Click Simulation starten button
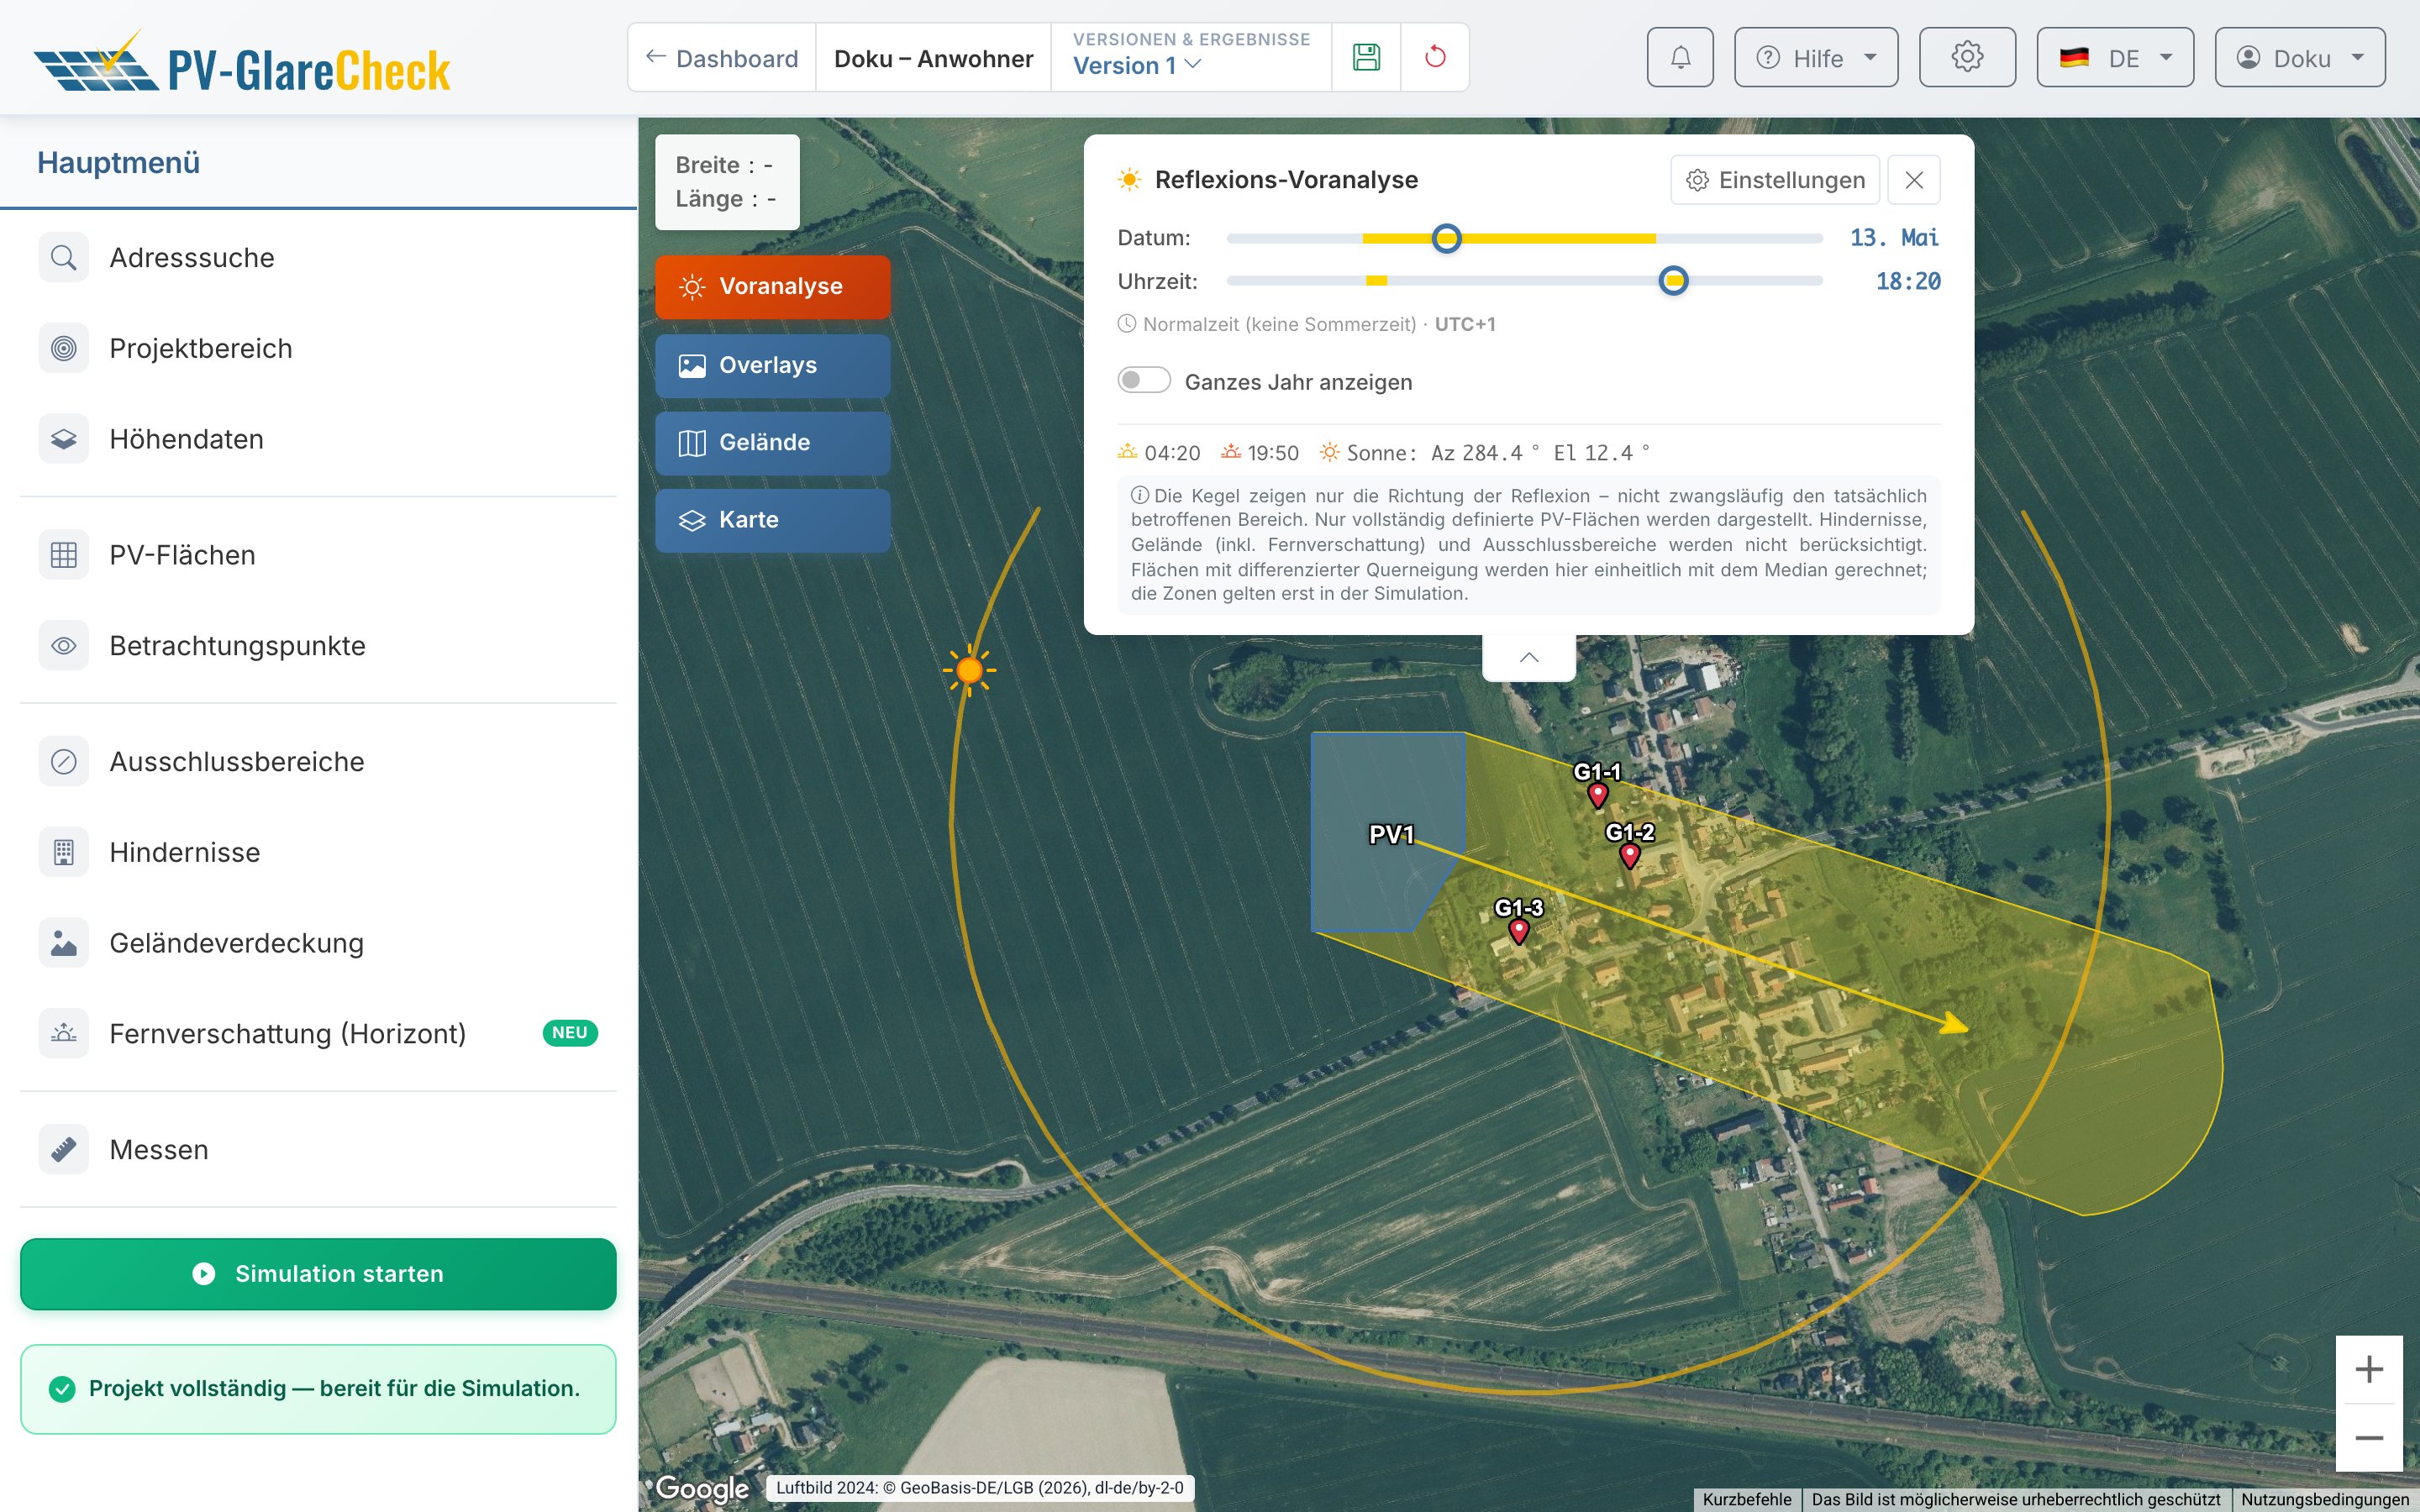Viewport: 2420px width, 1512px height. pos(318,1274)
